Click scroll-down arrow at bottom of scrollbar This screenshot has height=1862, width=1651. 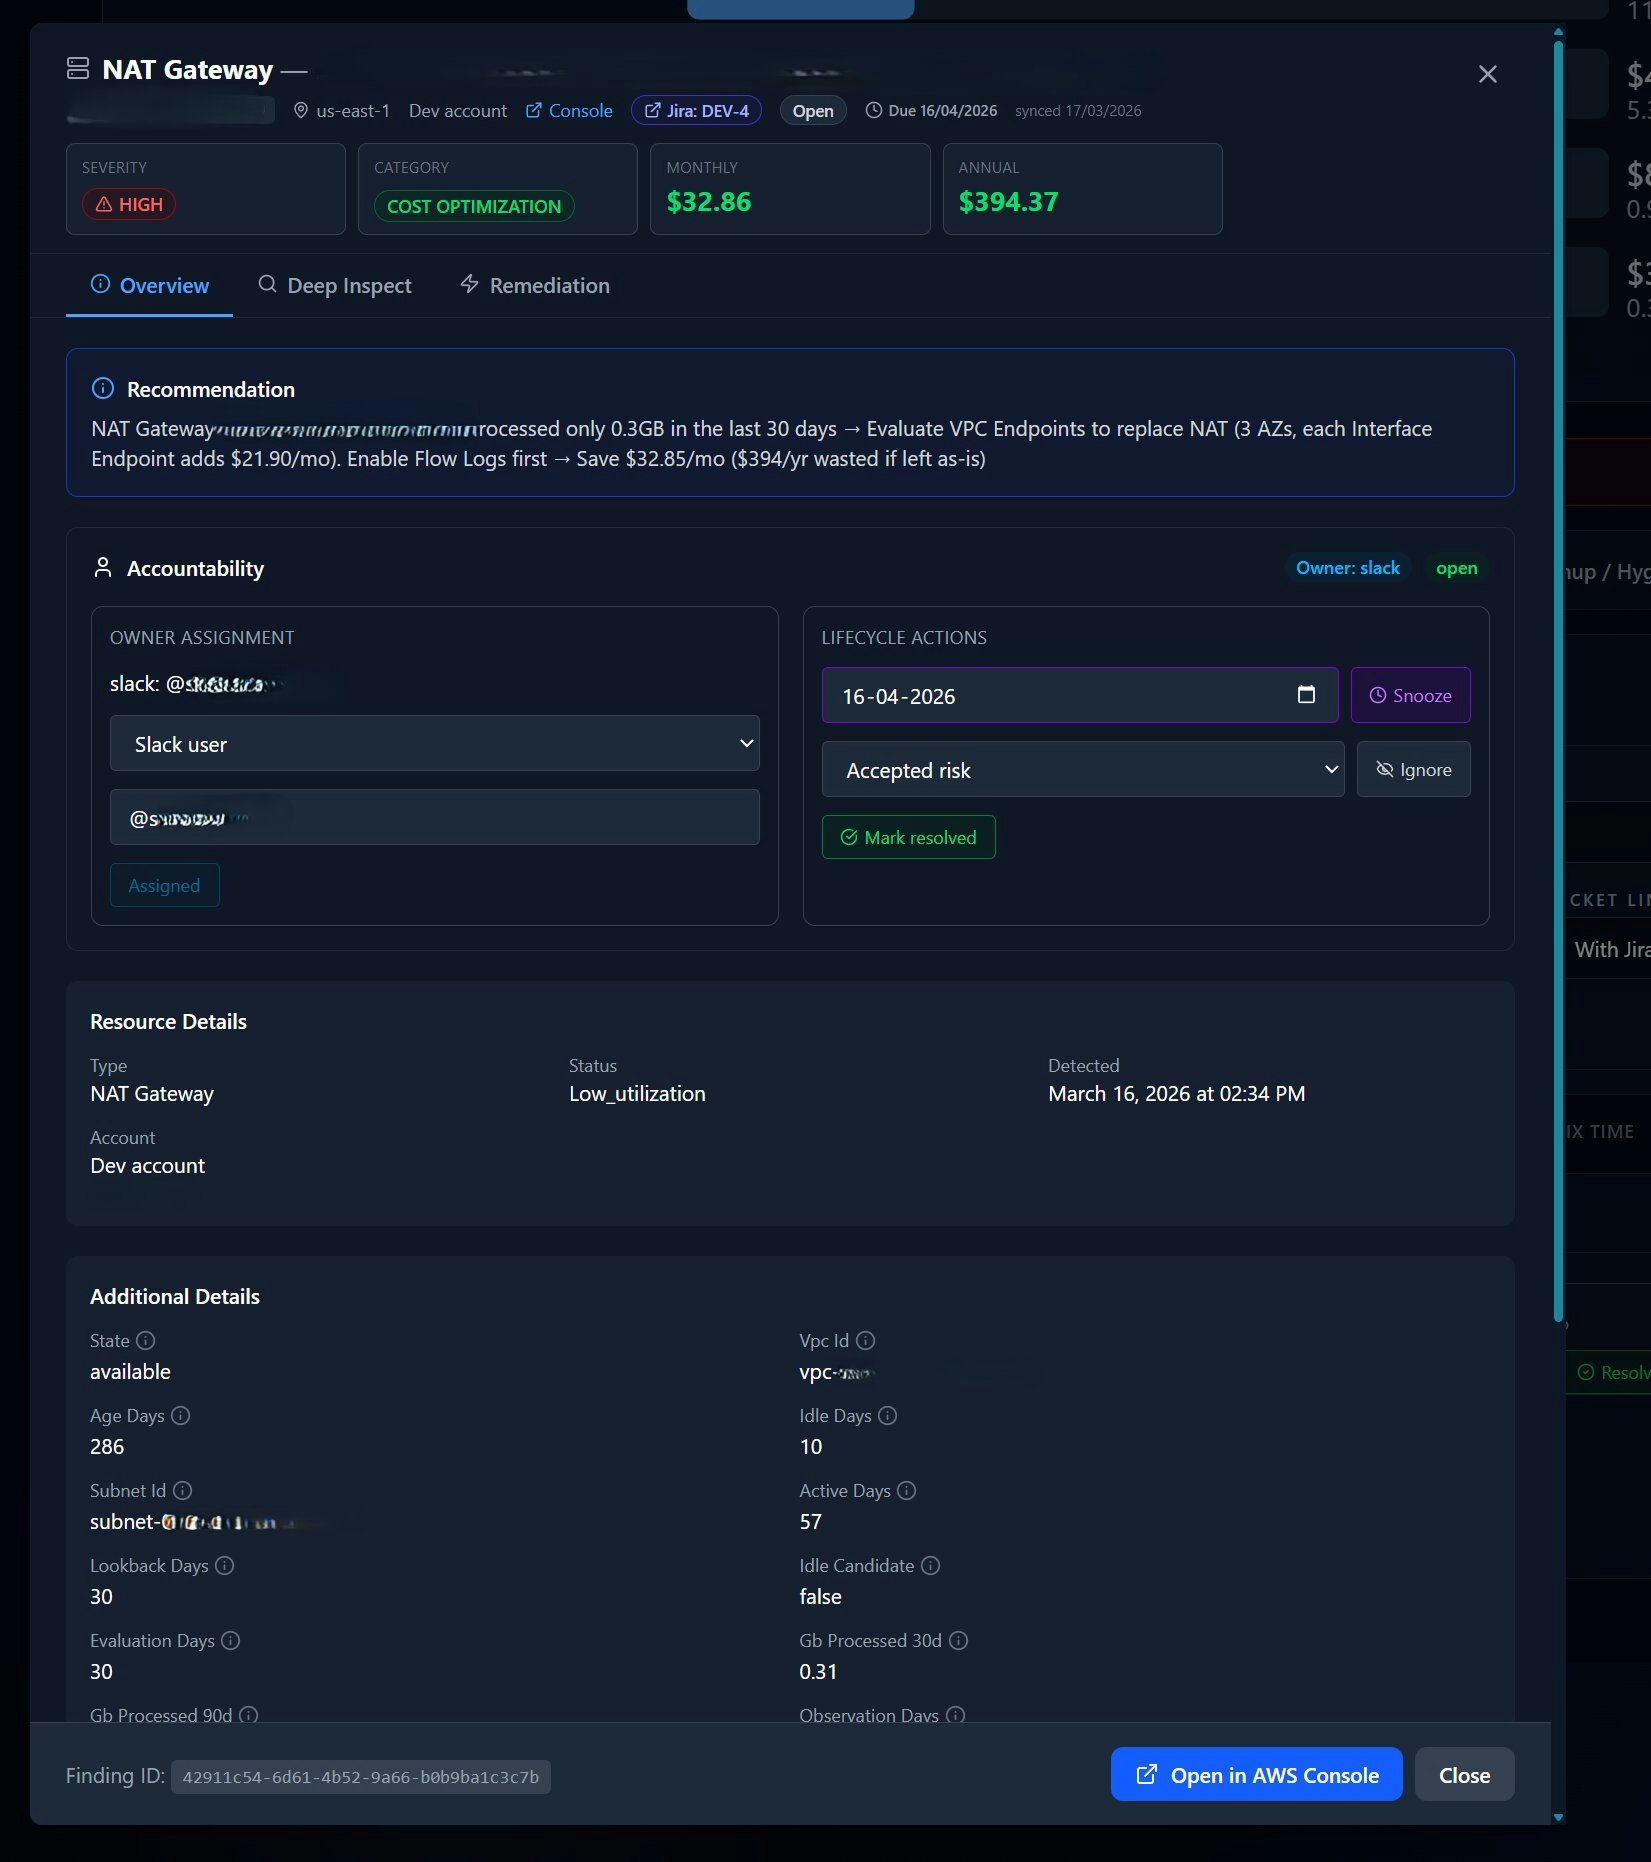[1558, 1817]
